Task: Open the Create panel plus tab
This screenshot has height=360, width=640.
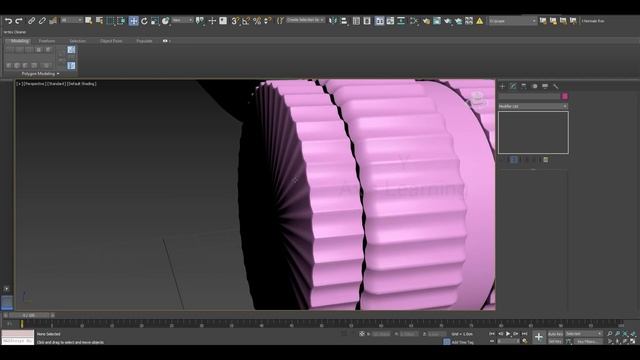Action: coord(502,86)
